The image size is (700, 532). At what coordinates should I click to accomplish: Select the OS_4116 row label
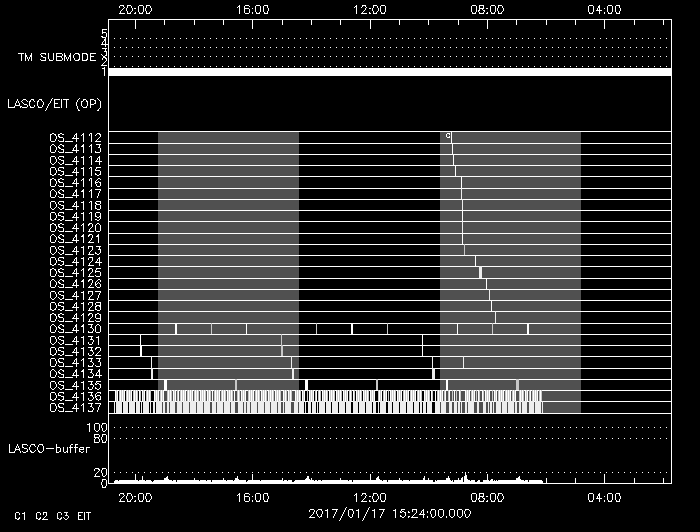[x=75, y=183]
